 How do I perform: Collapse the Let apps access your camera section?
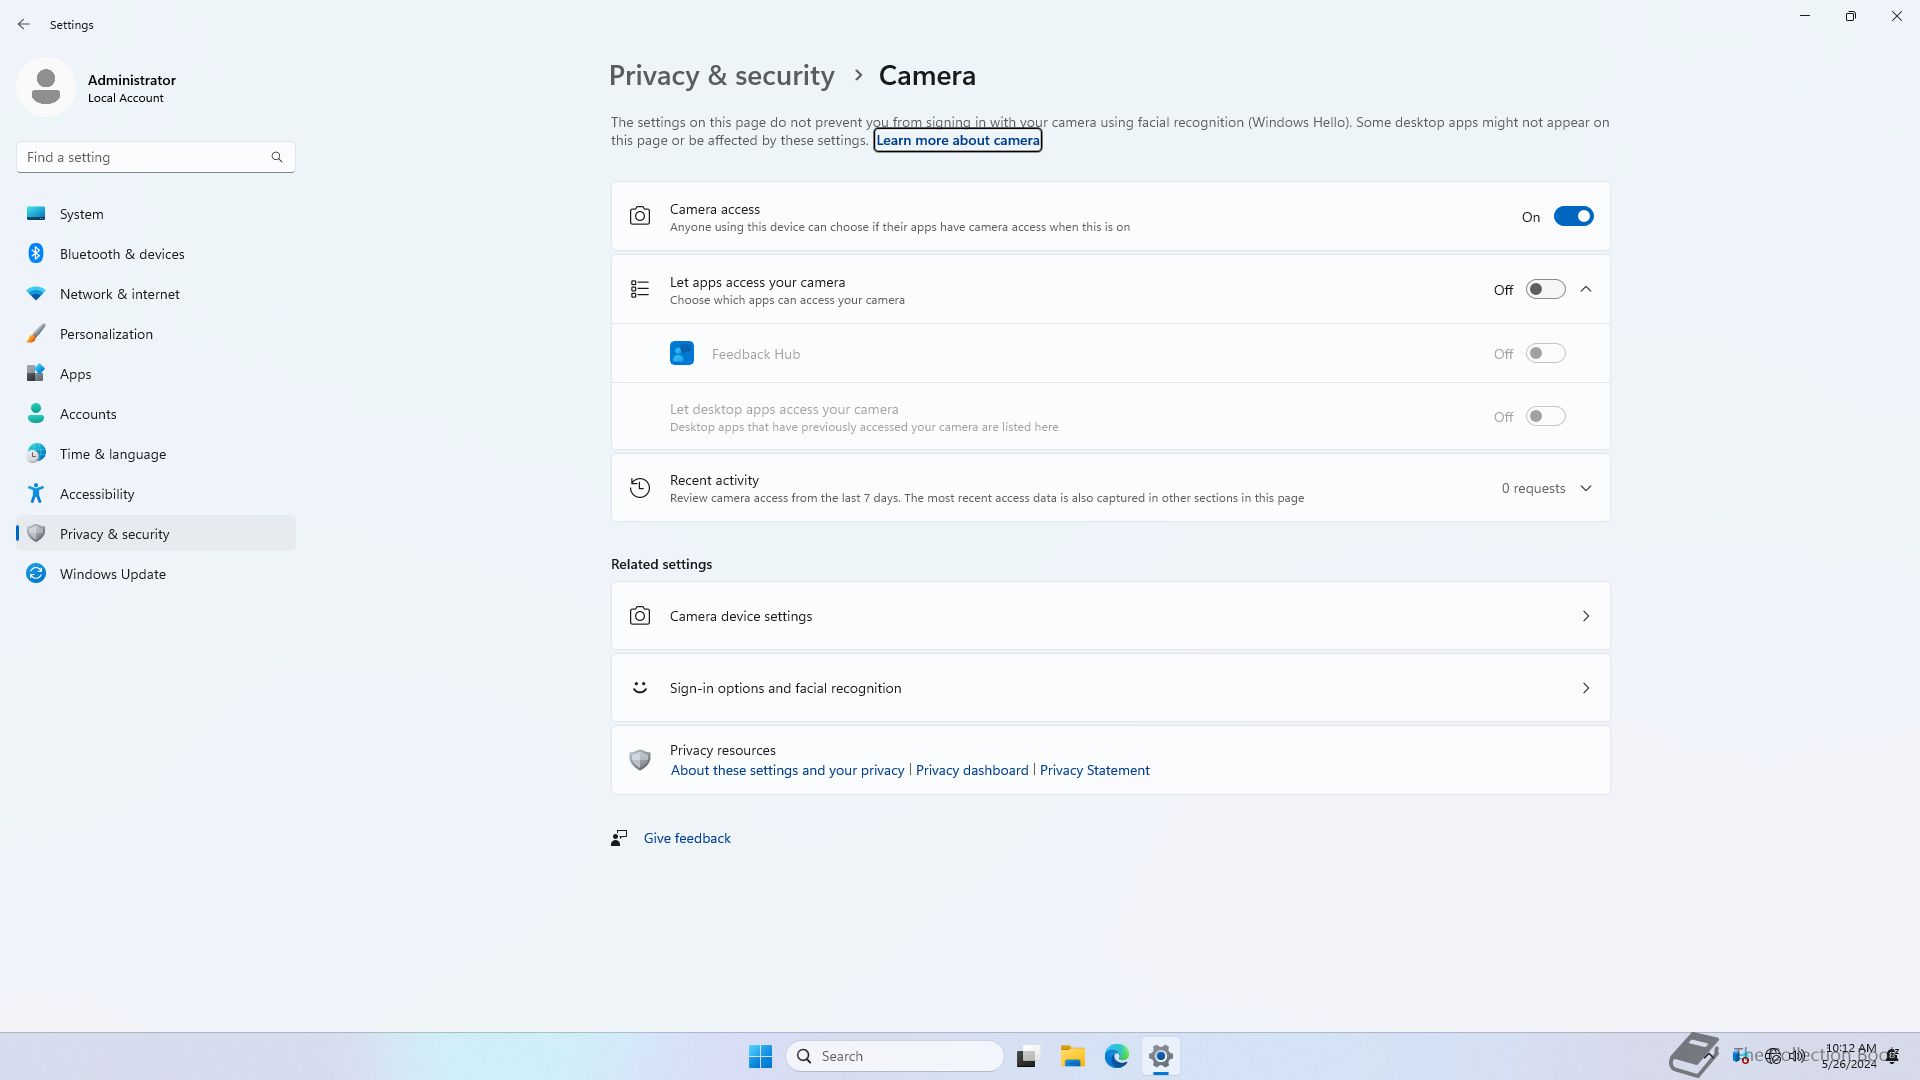(x=1586, y=290)
